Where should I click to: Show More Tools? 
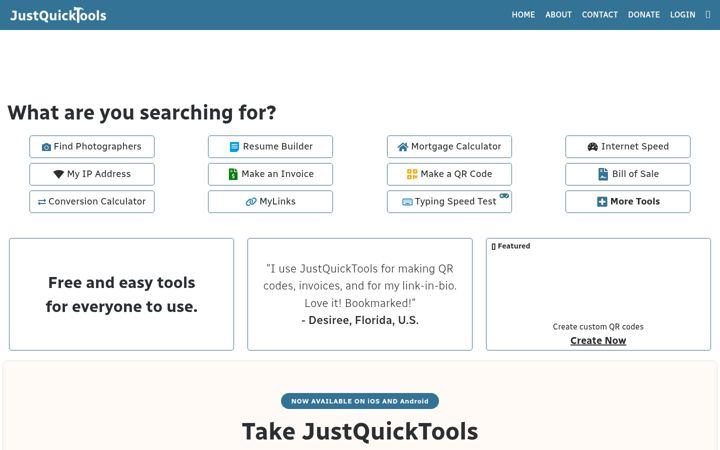point(628,202)
